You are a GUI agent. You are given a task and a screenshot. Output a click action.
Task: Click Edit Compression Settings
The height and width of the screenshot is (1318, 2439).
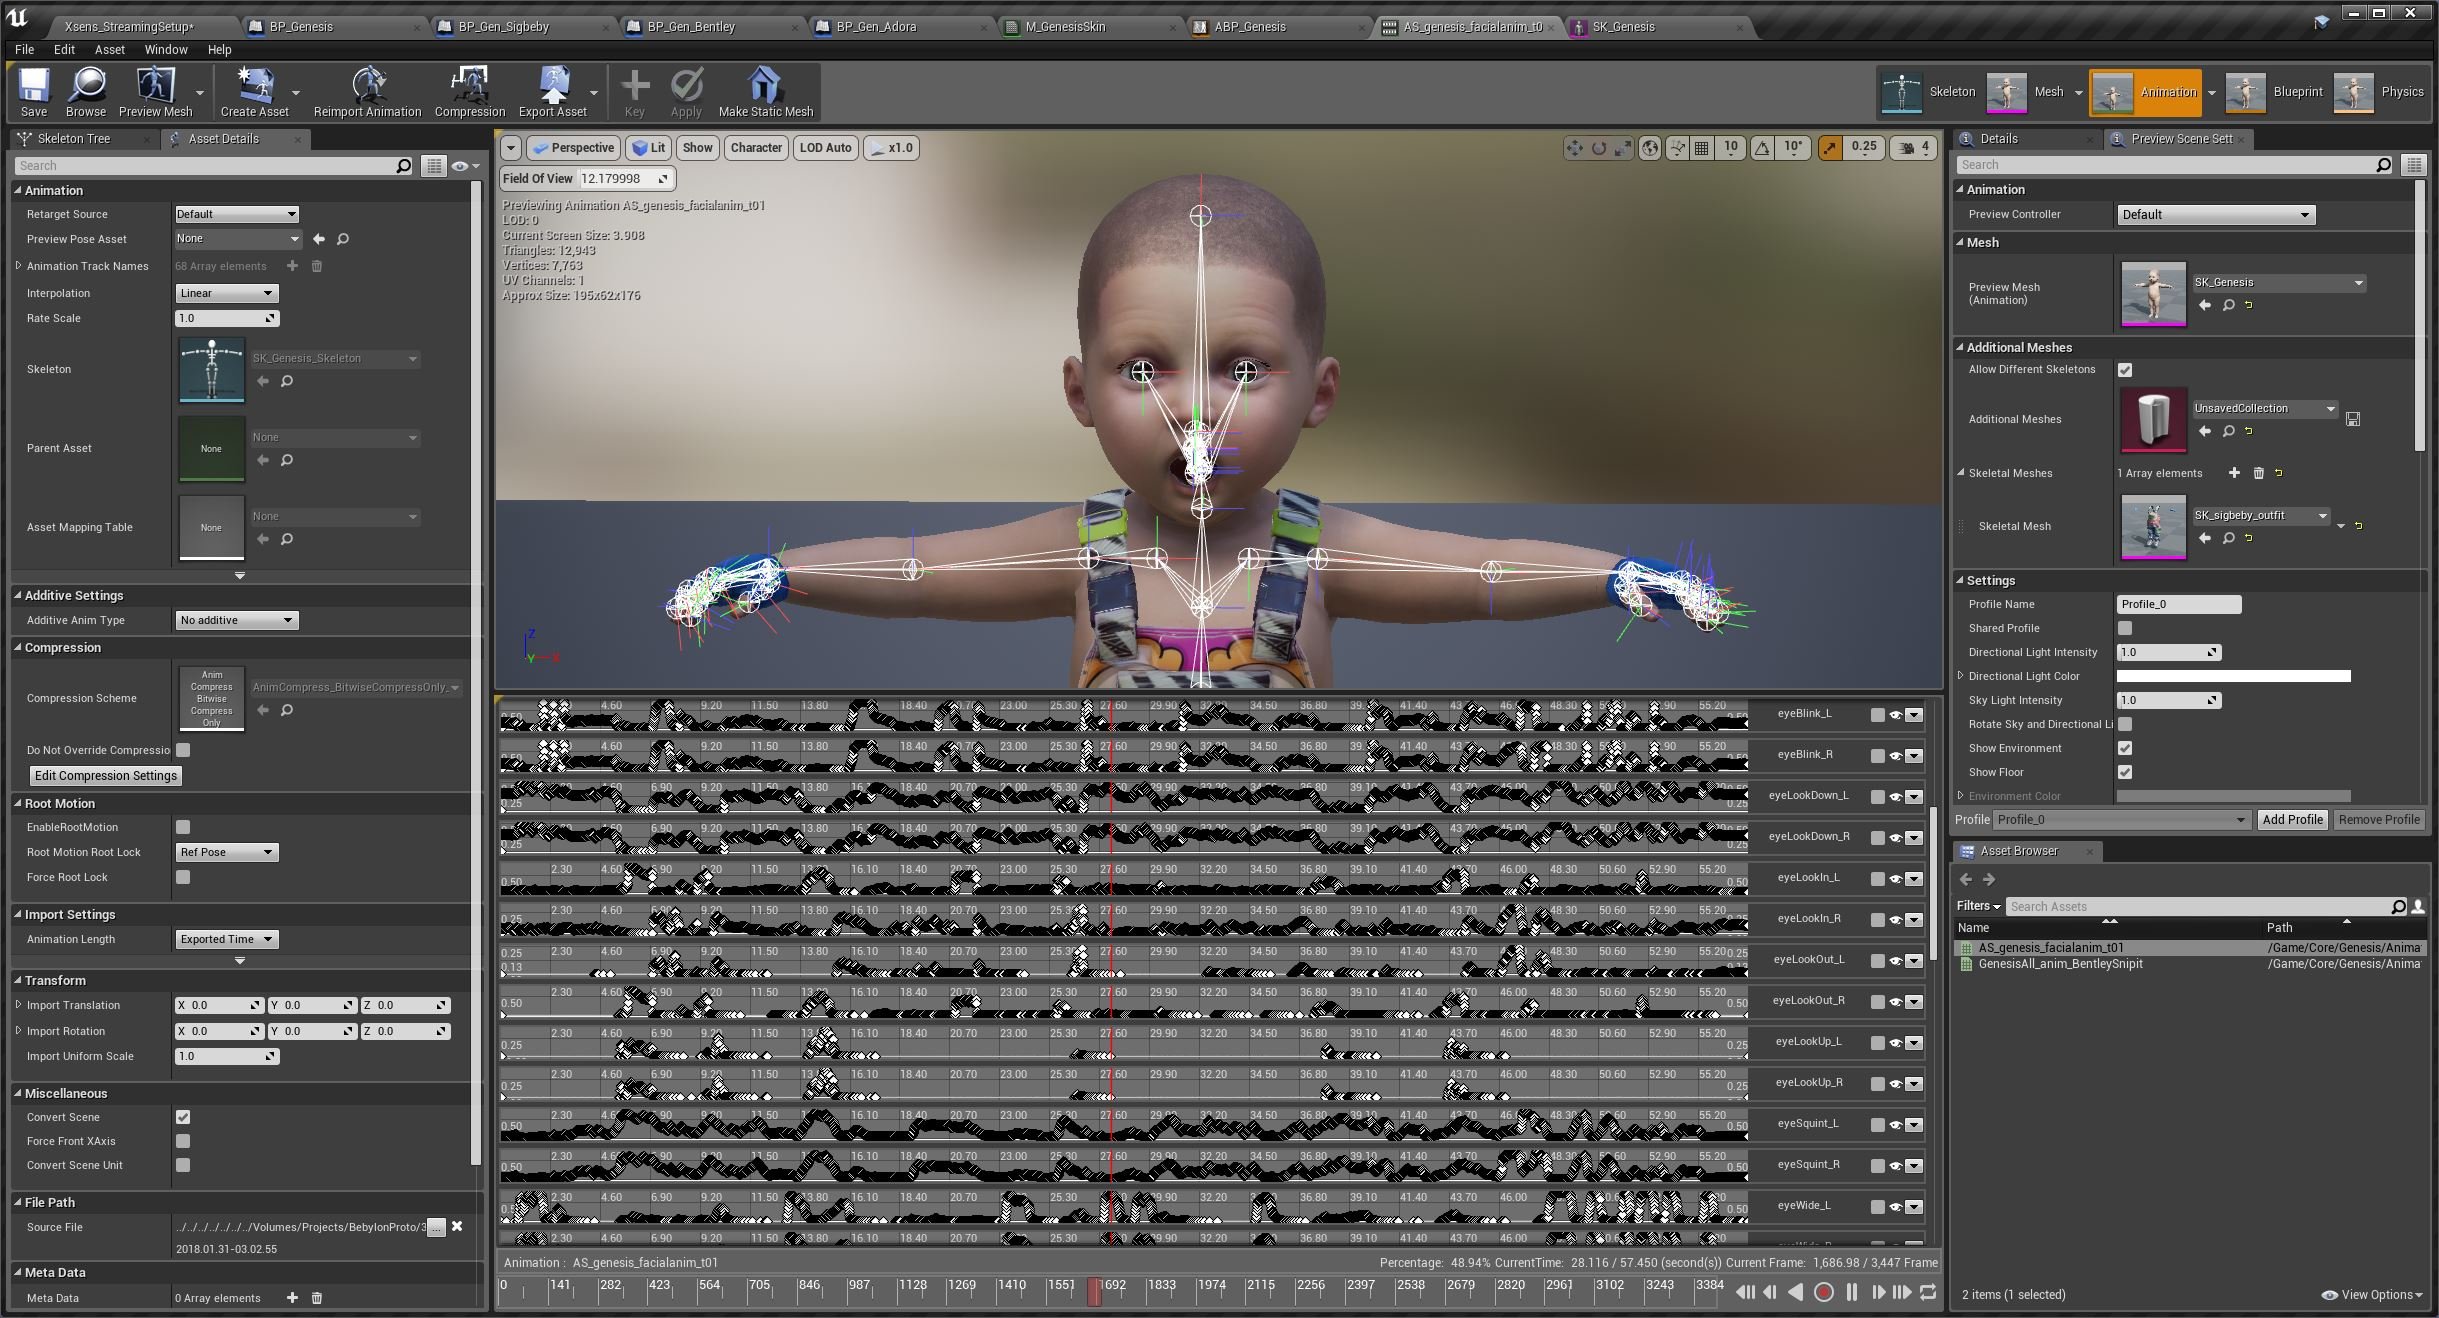click(104, 775)
